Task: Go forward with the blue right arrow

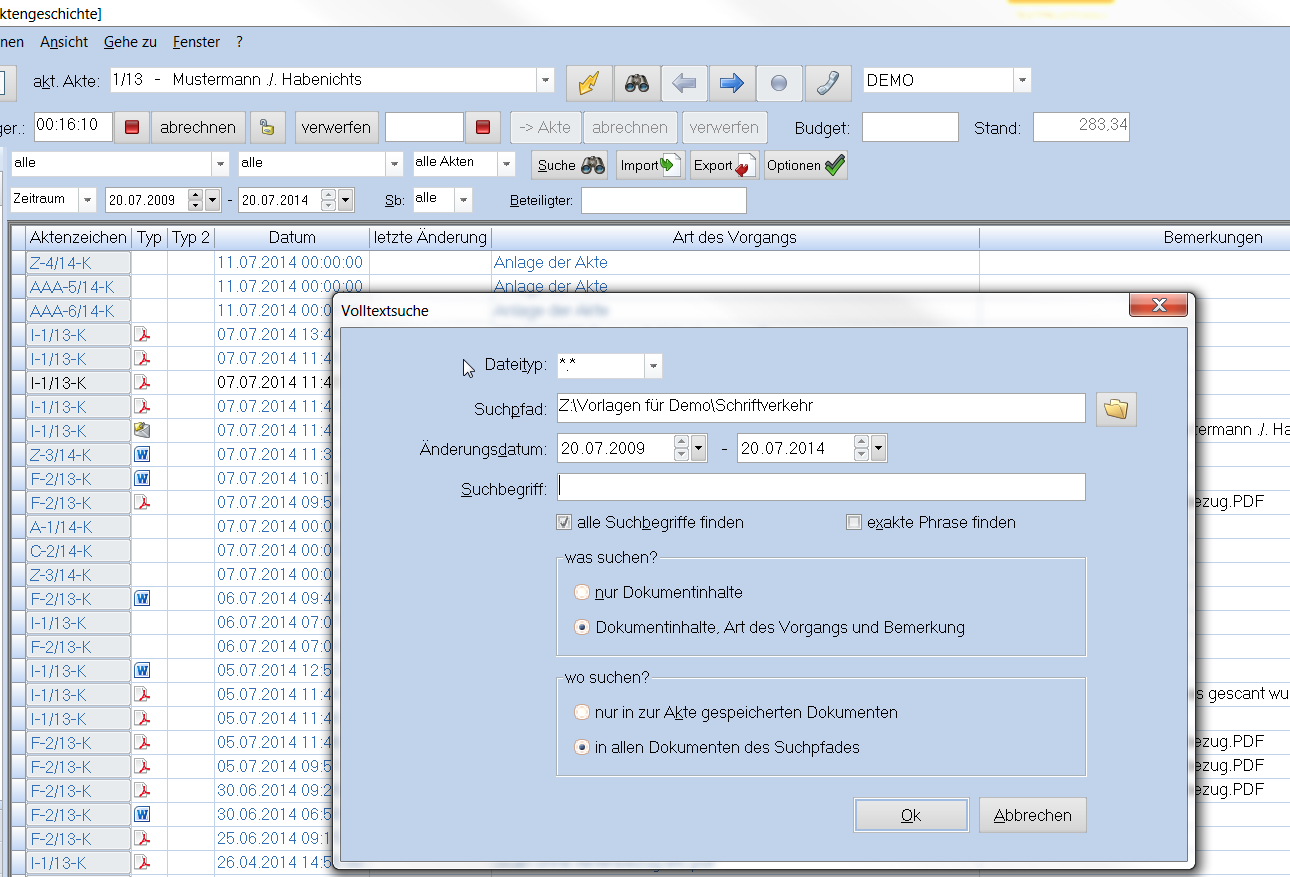Action: point(732,83)
